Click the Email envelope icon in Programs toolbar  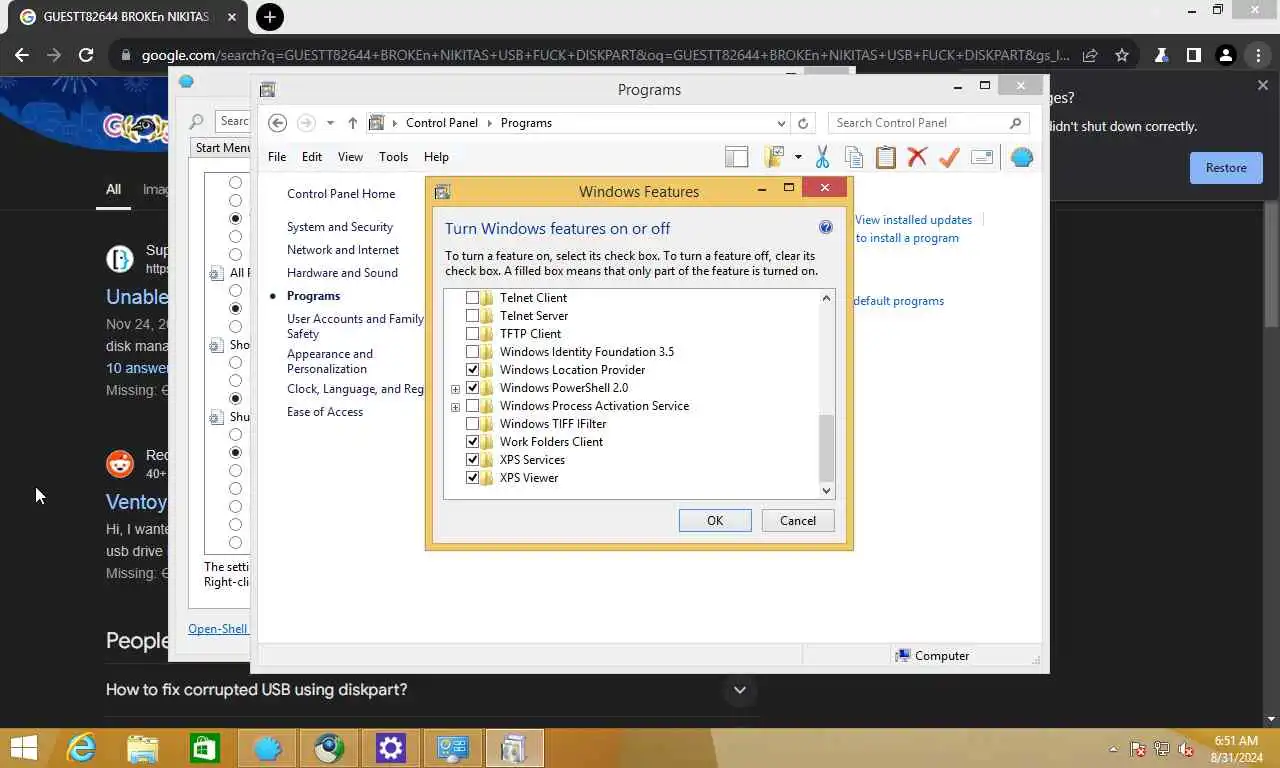[x=981, y=157]
